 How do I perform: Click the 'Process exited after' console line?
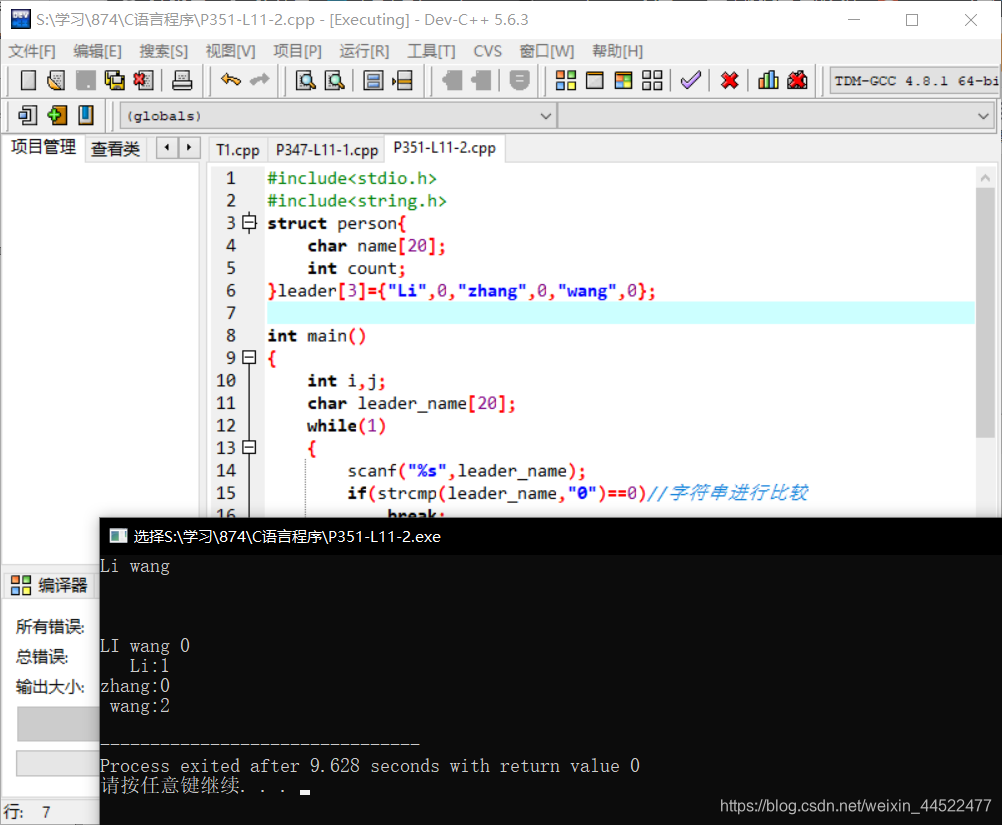(x=369, y=766)
